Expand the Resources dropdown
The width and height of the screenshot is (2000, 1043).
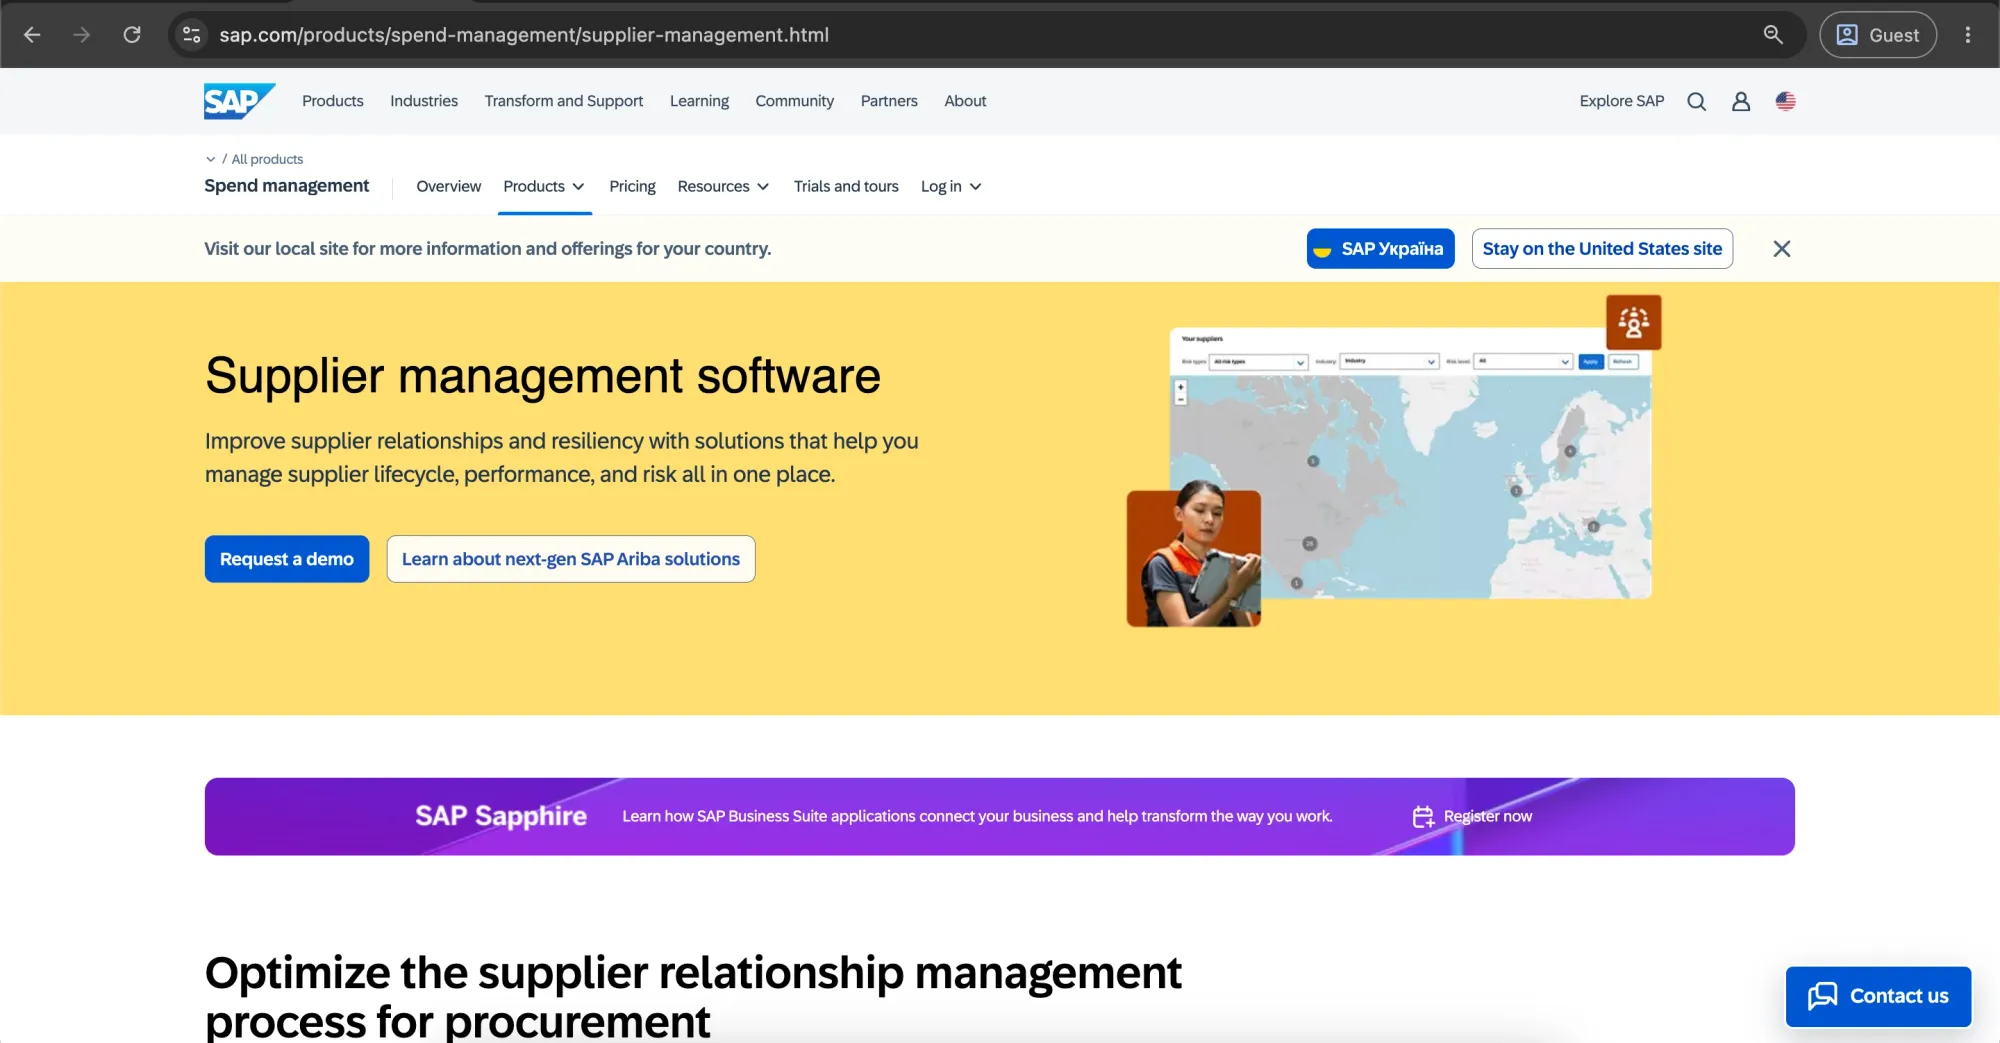[724, 187]
